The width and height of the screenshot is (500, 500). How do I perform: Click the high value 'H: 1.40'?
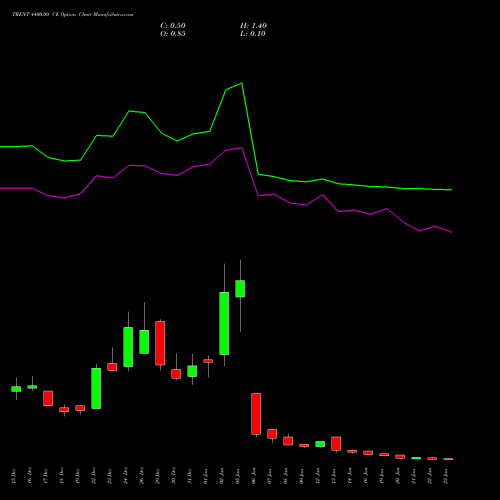253,26
